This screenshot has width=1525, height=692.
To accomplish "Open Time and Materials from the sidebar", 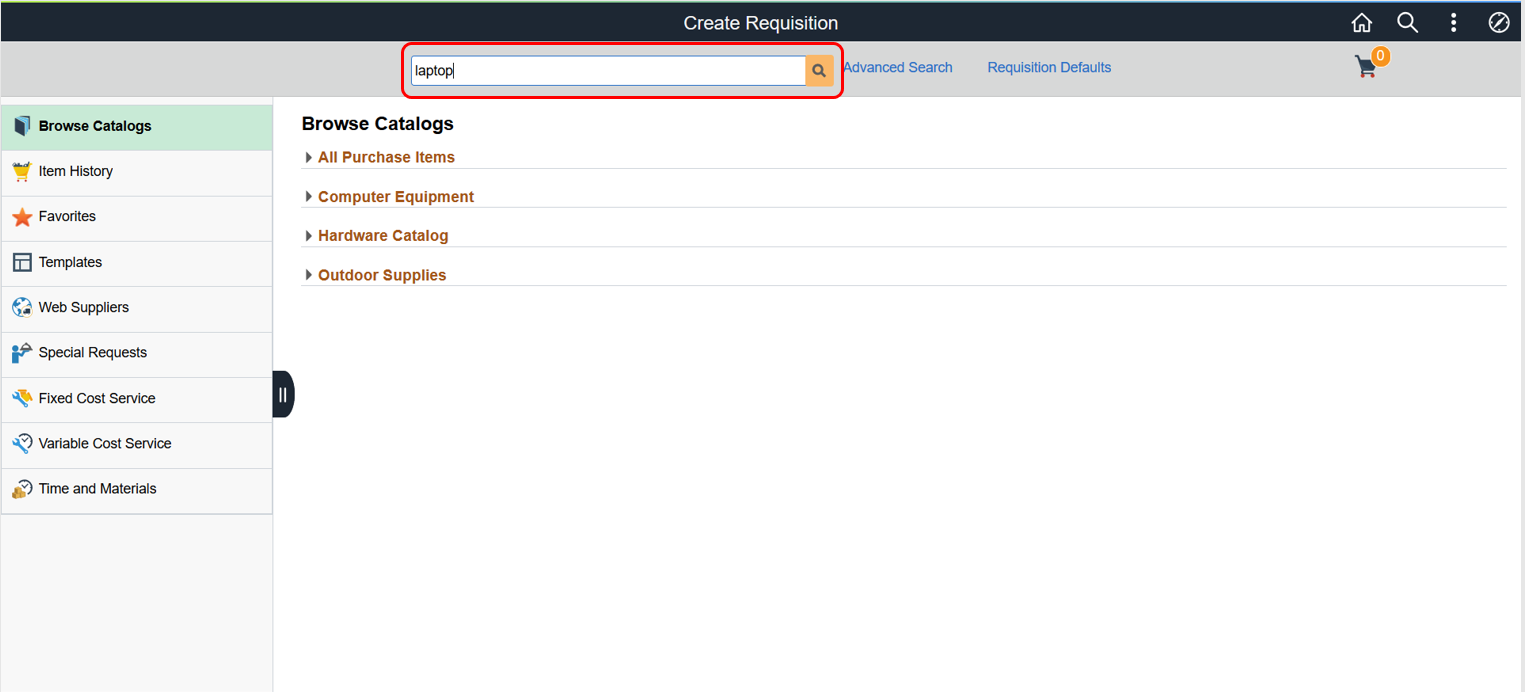I will tap(137, 491).
